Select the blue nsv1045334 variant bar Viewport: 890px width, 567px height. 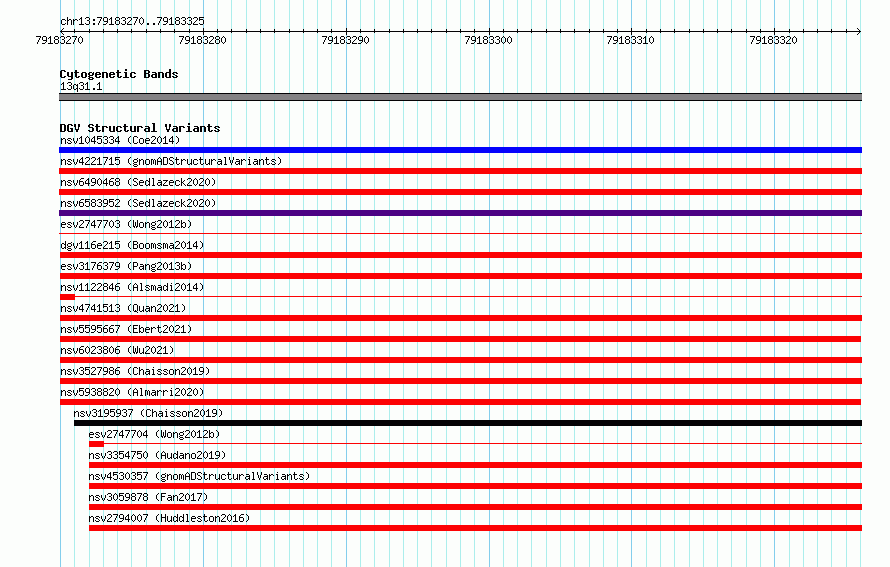(x=460, y=150)
